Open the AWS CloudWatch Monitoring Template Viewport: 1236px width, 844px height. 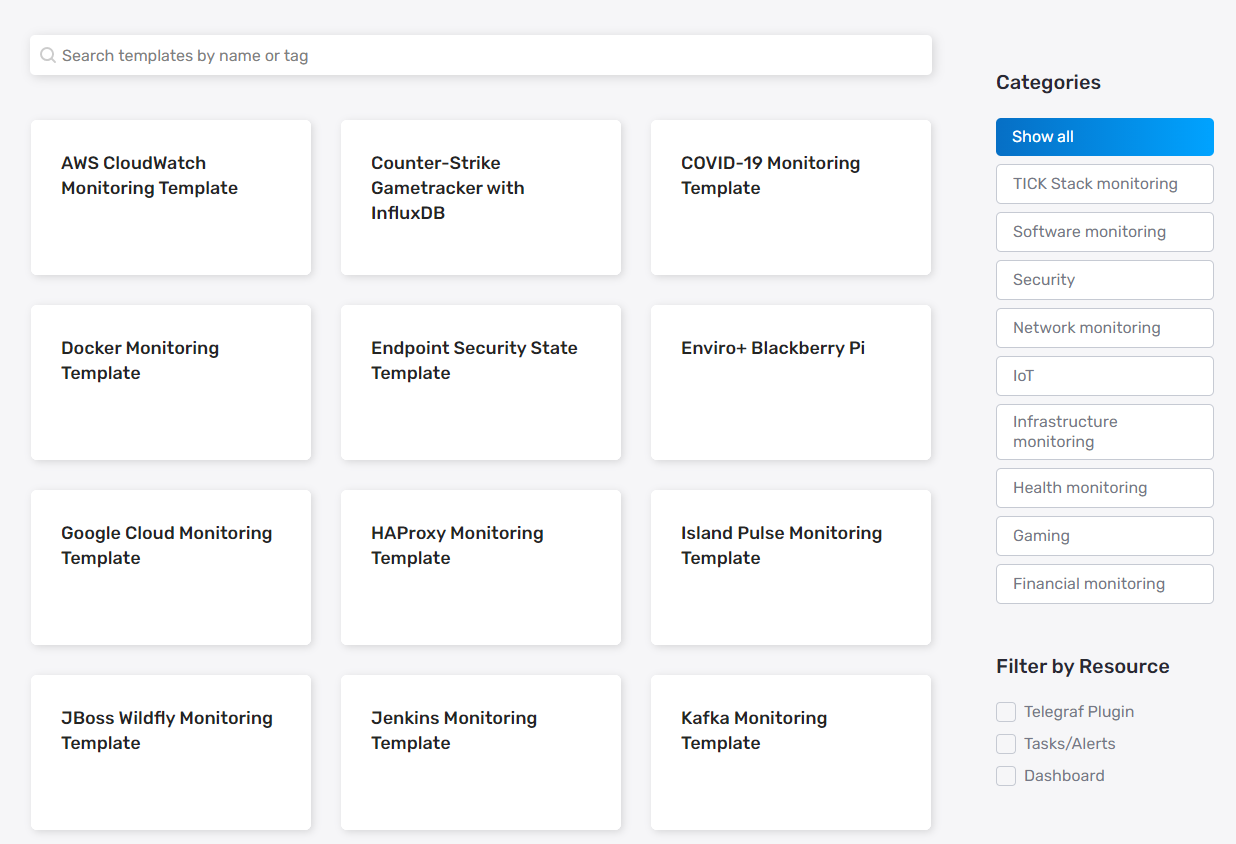tap(170, 197)
